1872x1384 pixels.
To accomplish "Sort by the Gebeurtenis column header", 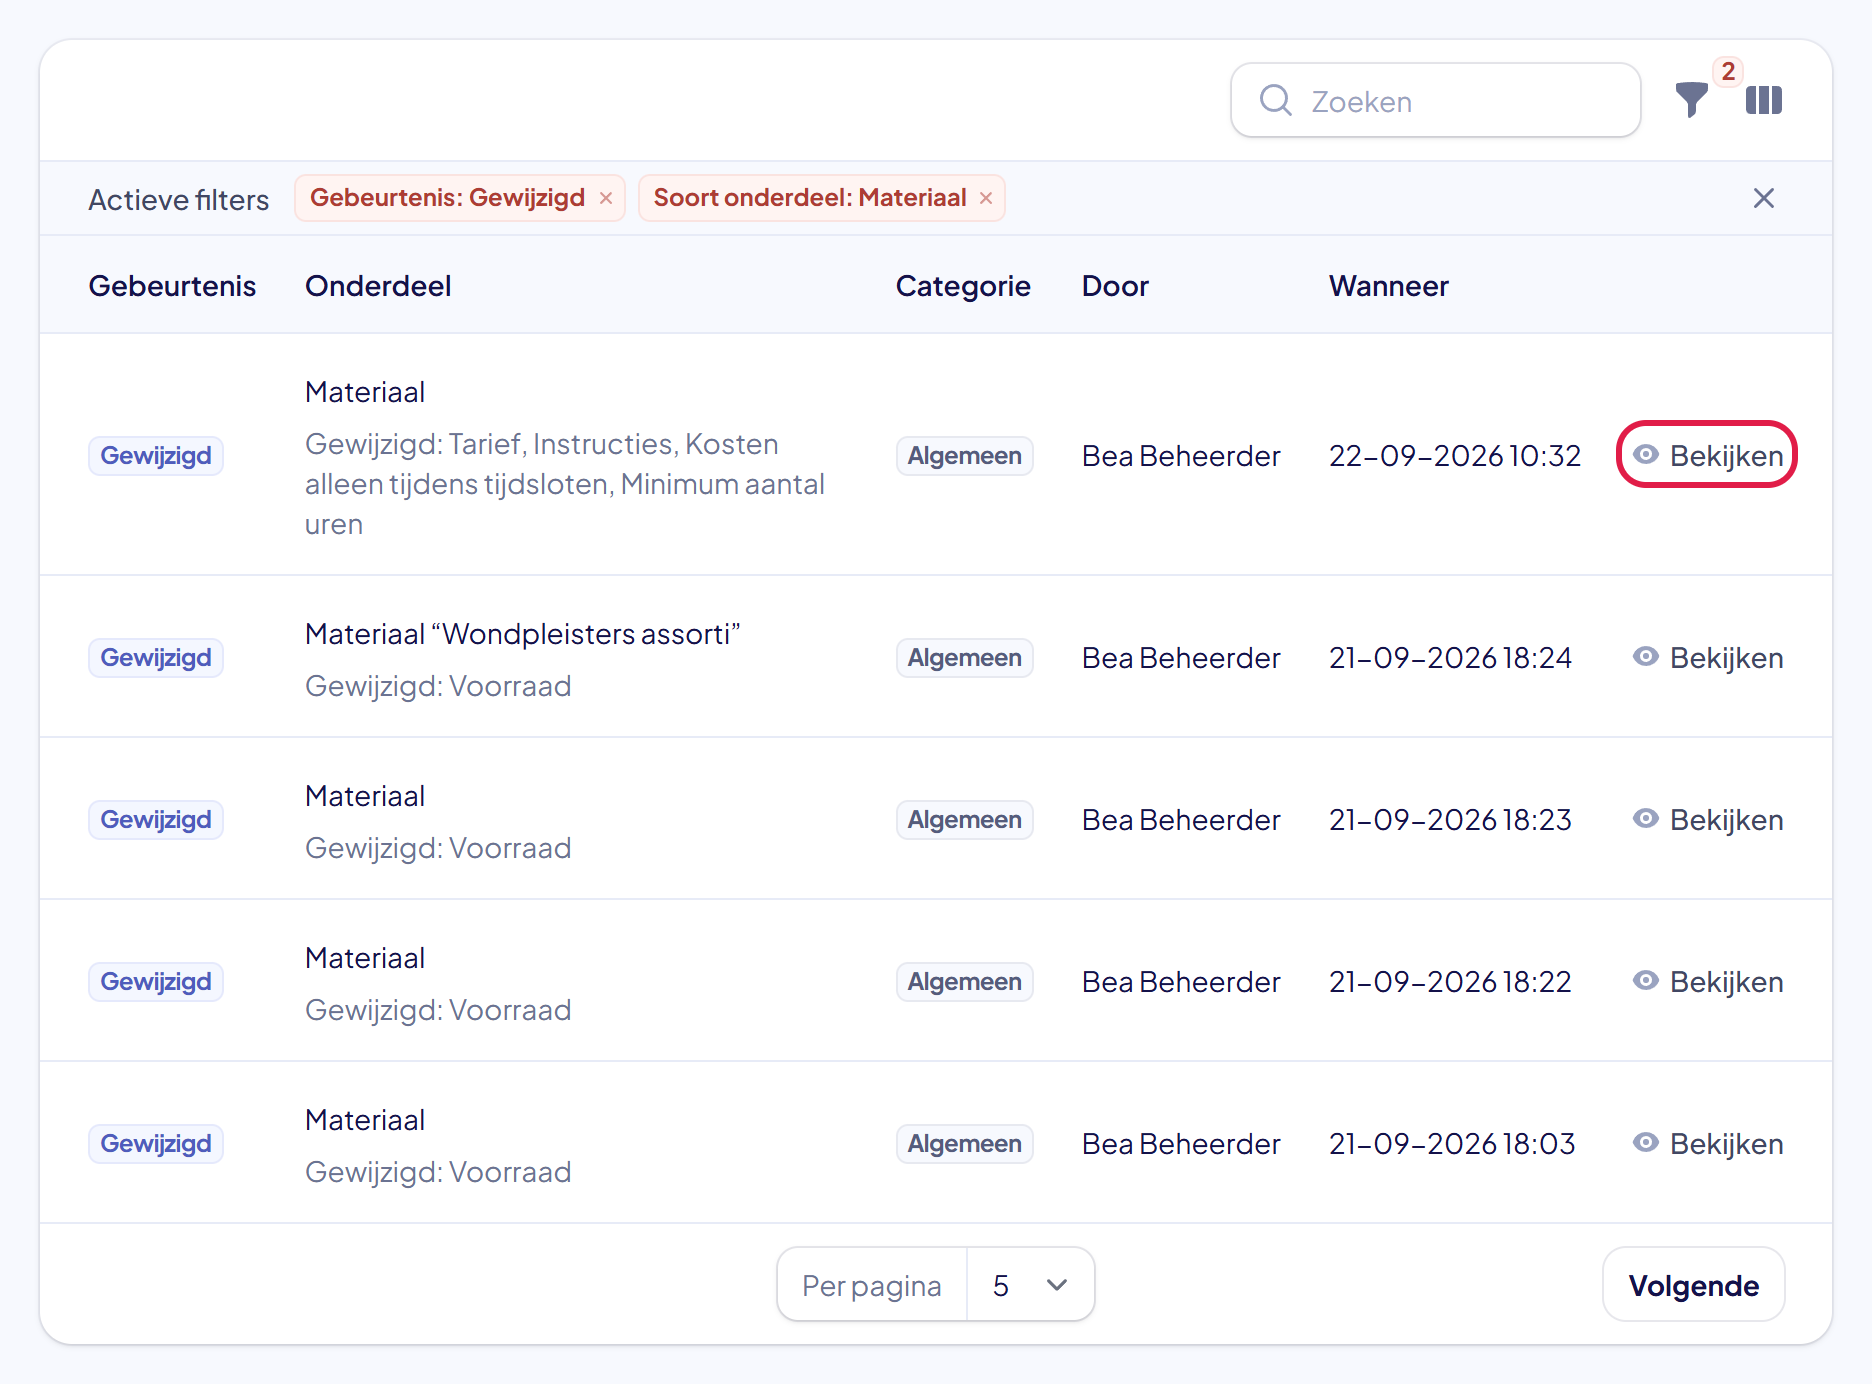I will pyautogui.click(x=172, y=286).
